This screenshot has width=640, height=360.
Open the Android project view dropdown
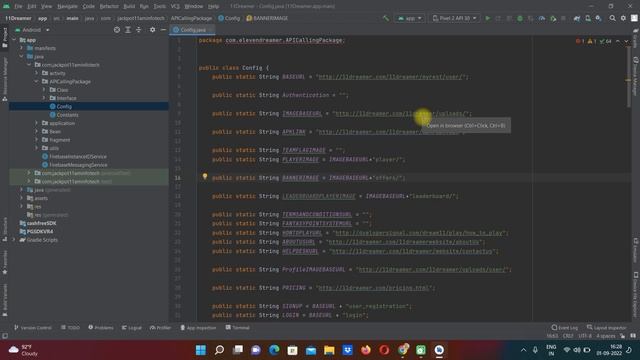32,30
